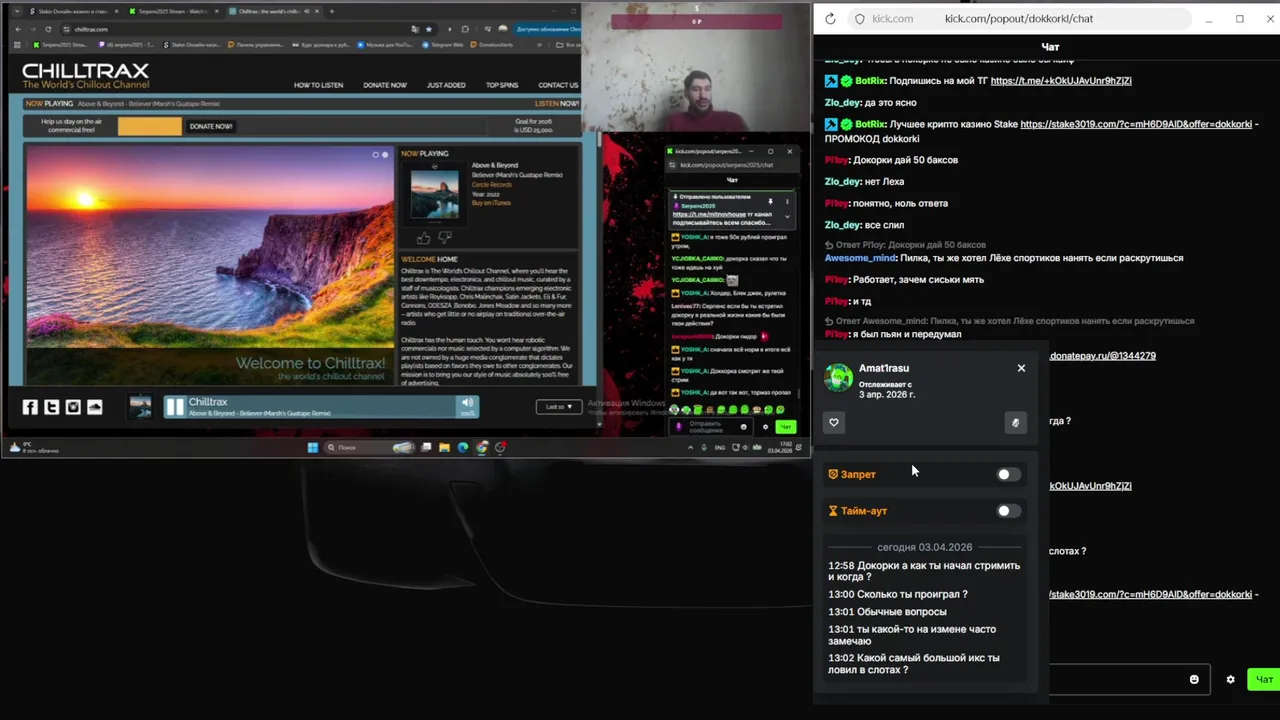Open Windows Start button on taskbar
Screen dimensions: 1280x720
pyautogui.click(x=312, y=447)
